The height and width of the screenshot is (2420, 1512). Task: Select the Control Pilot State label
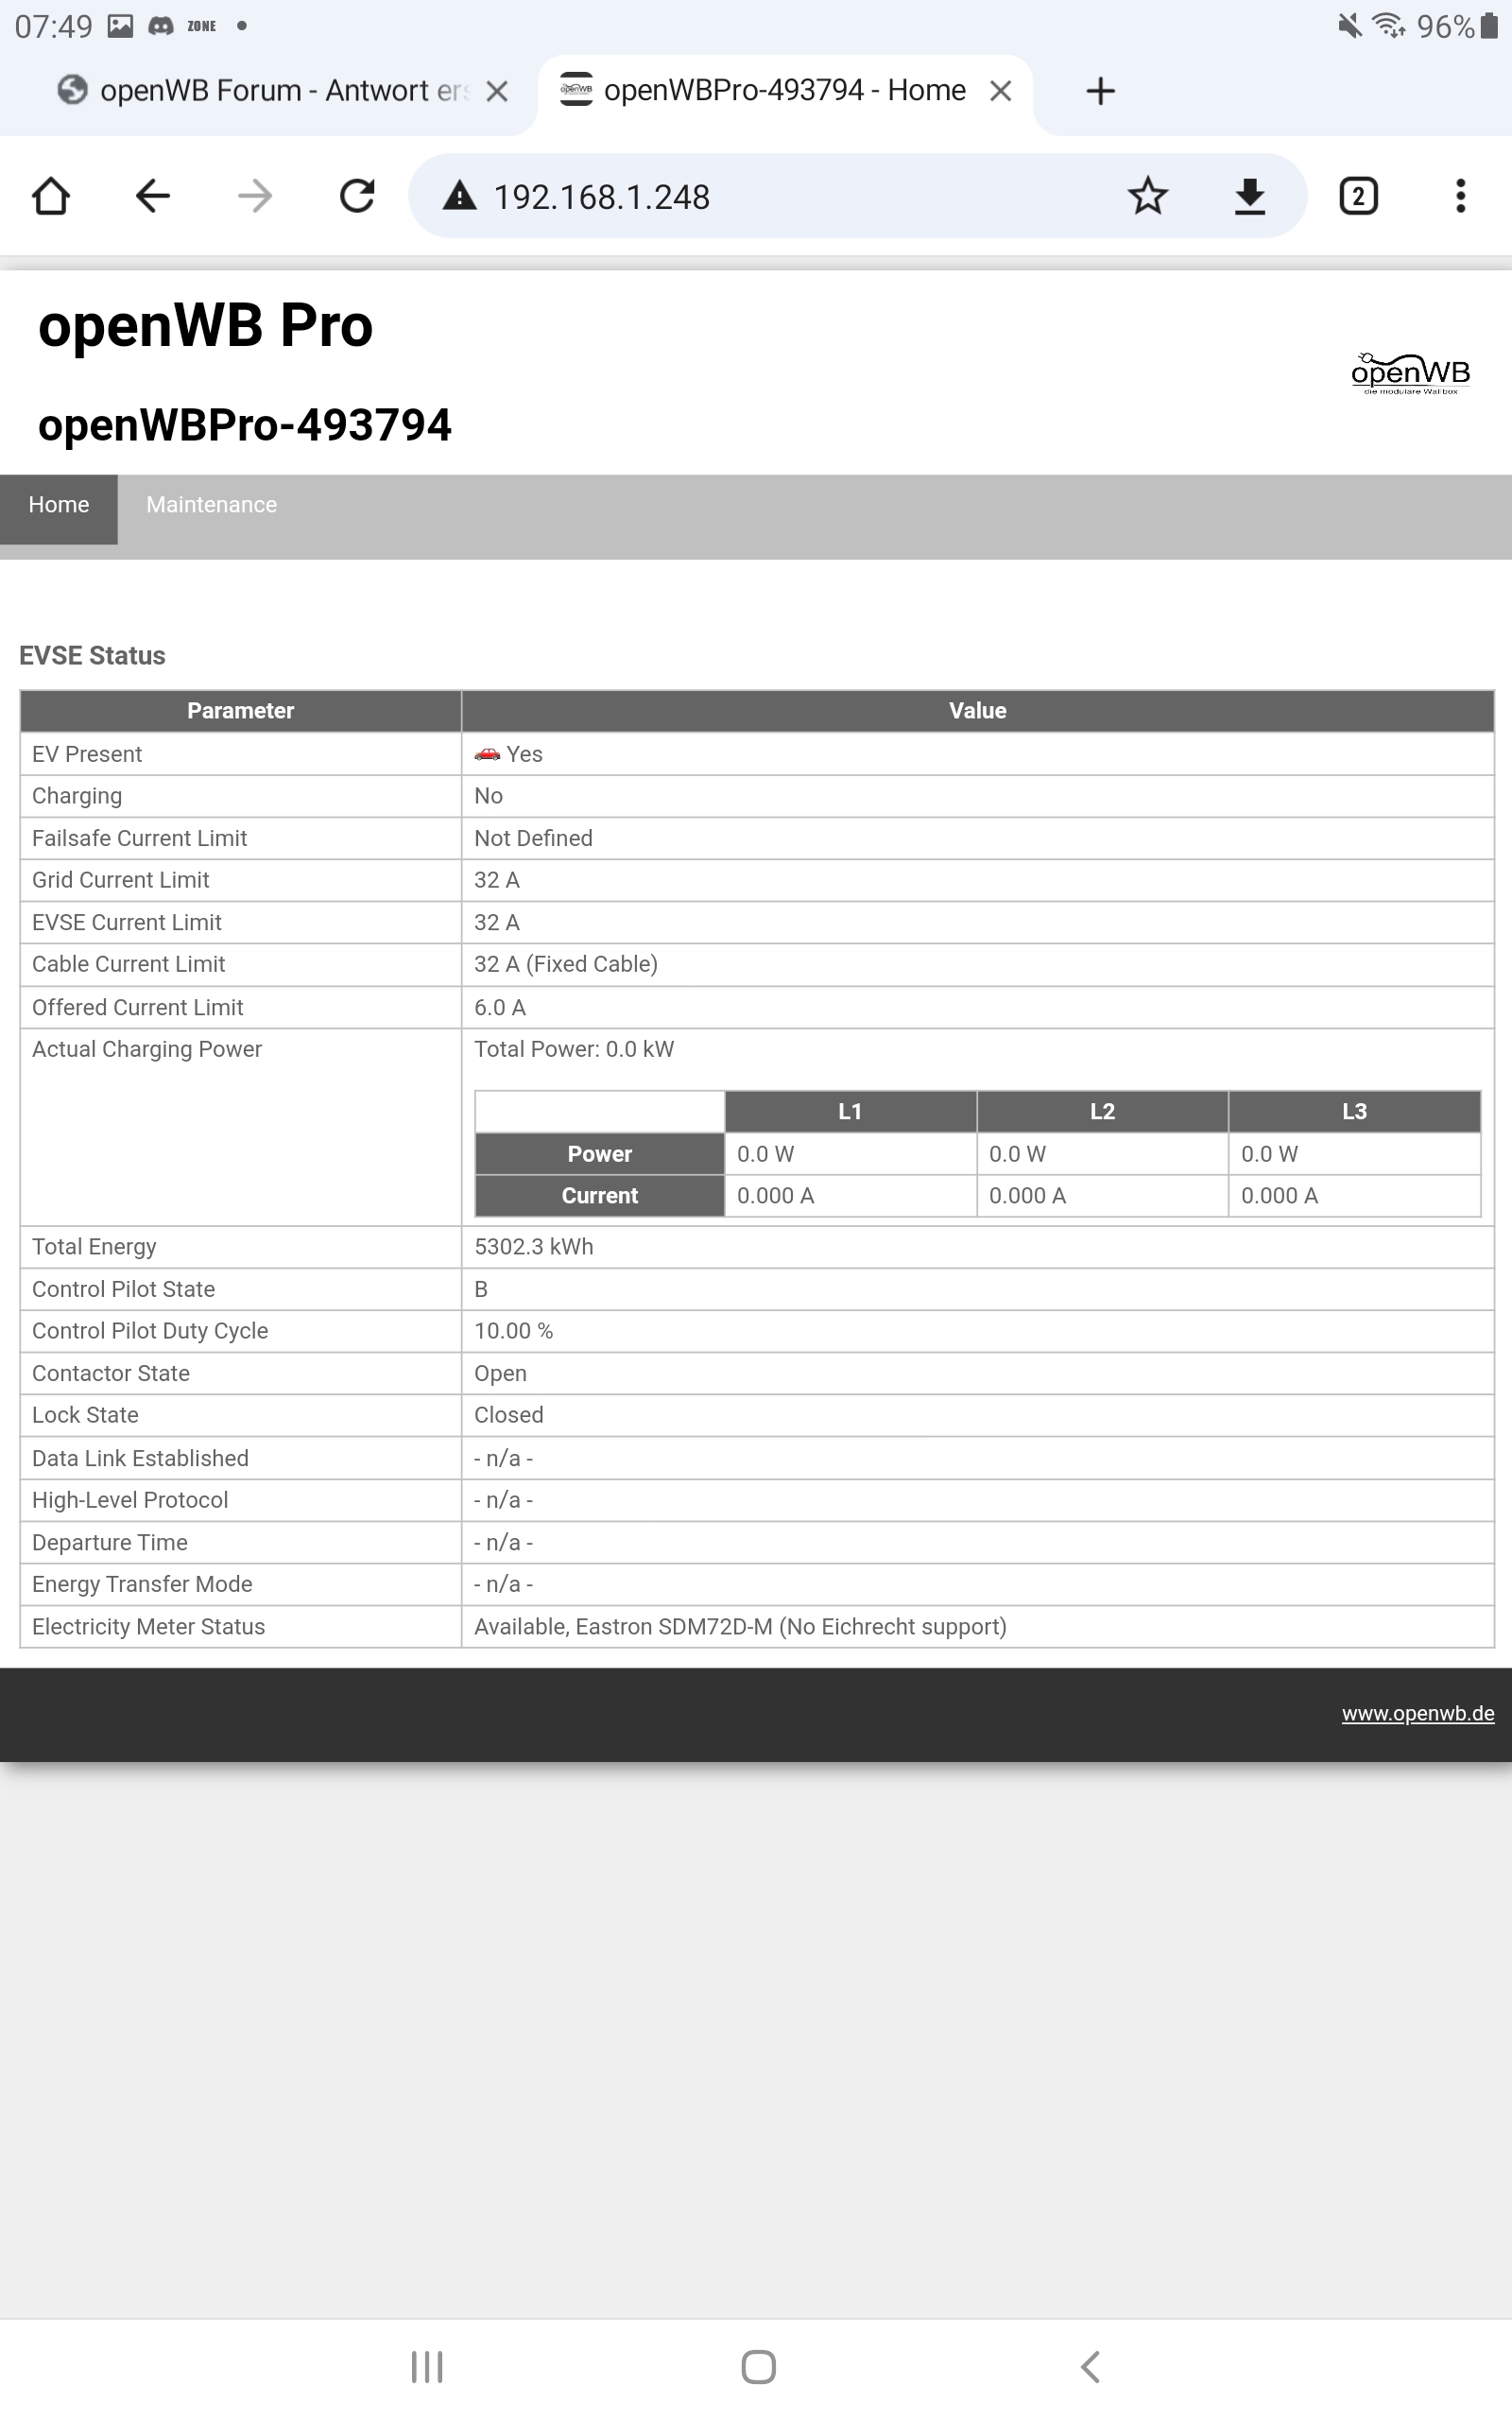click(x=124, y=1290)
